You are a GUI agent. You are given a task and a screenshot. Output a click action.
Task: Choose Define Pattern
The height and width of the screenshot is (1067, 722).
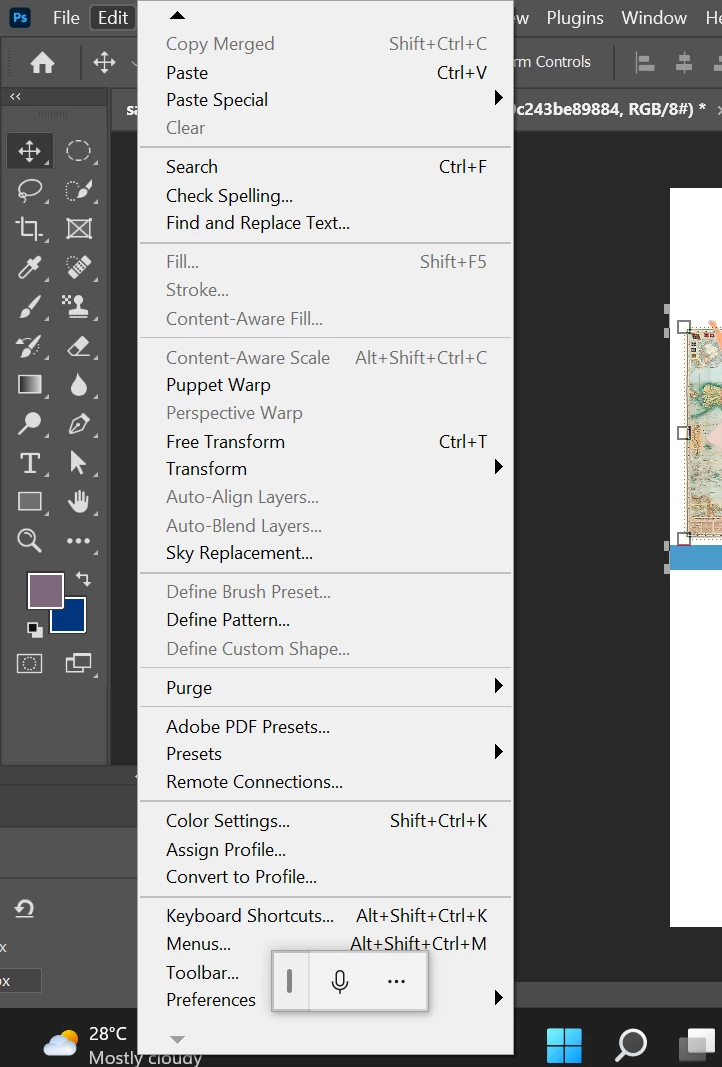tap(326, 620)
